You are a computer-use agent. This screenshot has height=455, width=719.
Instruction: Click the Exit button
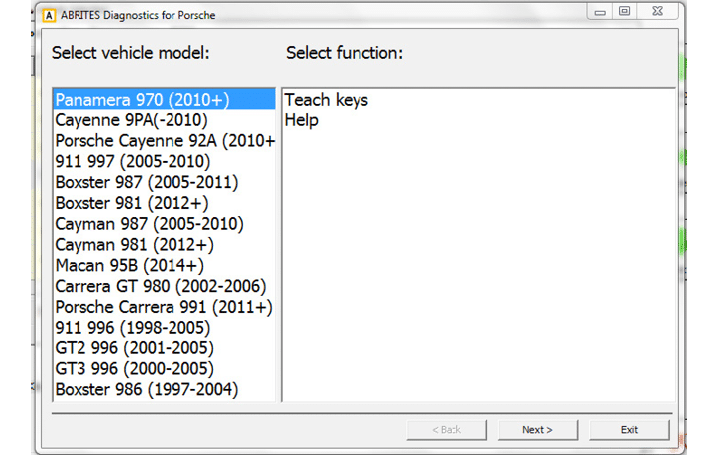pos(629,429)
